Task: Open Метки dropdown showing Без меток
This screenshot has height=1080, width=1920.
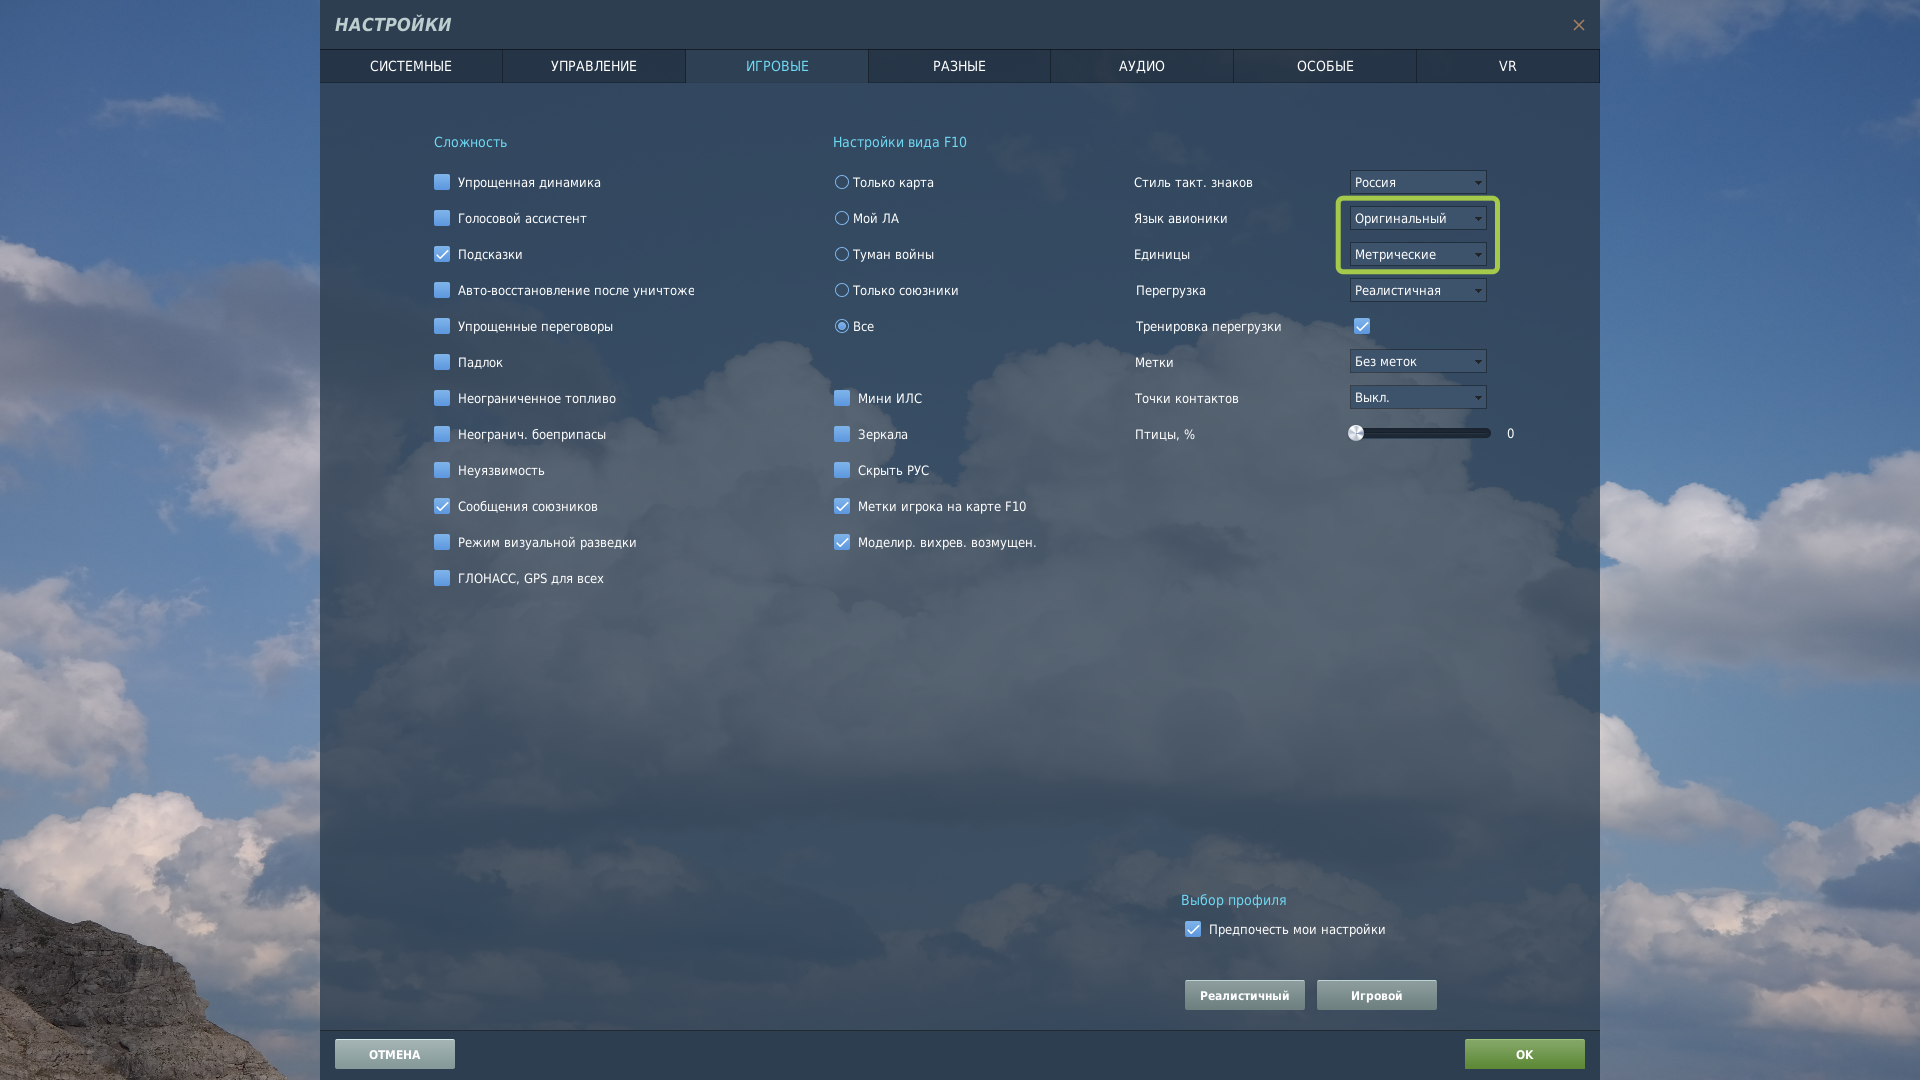Action: point(1417,361)
